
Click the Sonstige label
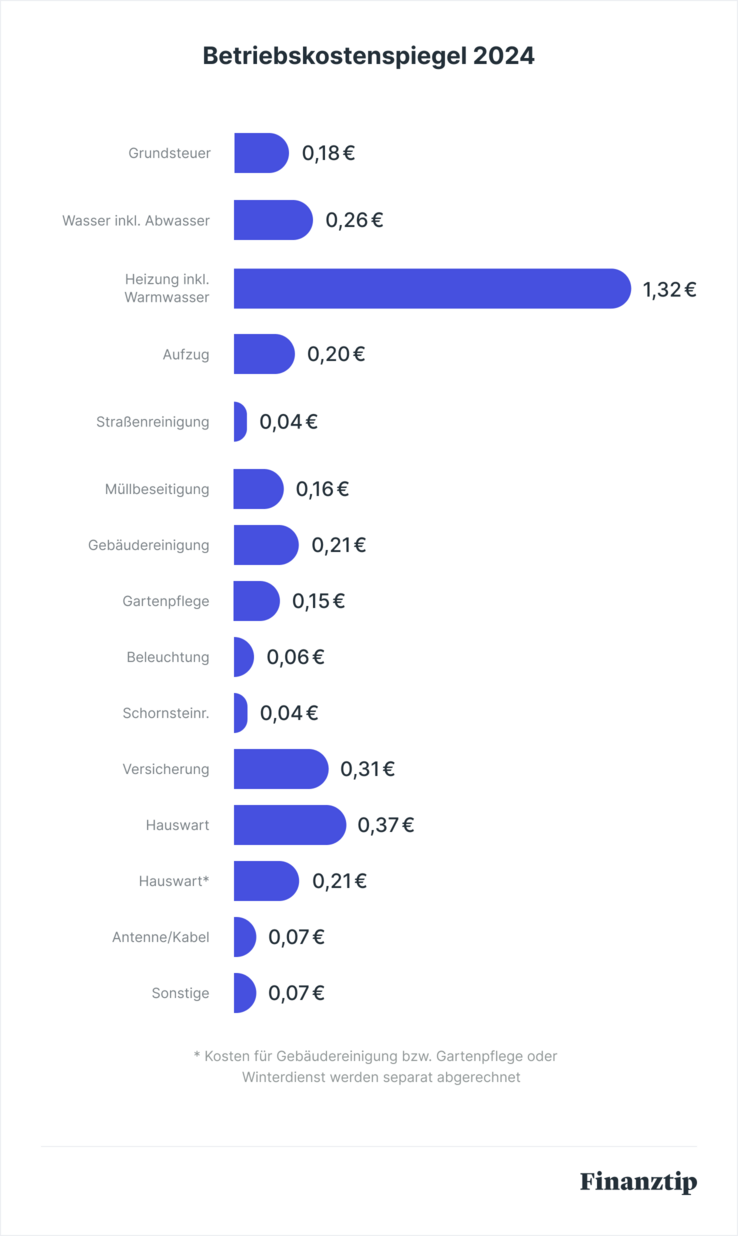point(181,993)
